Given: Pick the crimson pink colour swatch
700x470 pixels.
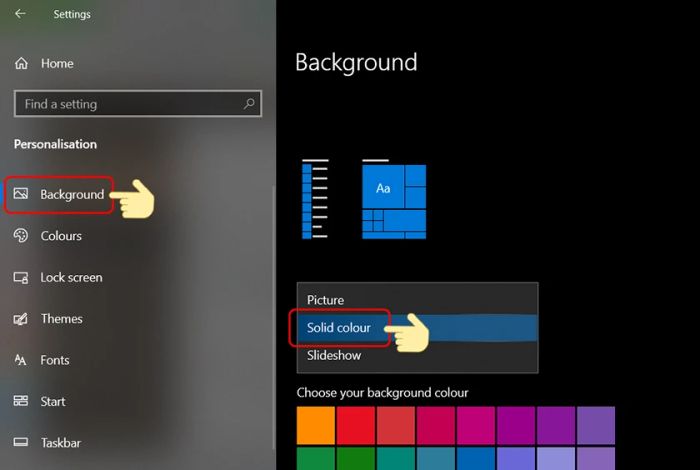Looking at the screenshot, I should 436,425.
